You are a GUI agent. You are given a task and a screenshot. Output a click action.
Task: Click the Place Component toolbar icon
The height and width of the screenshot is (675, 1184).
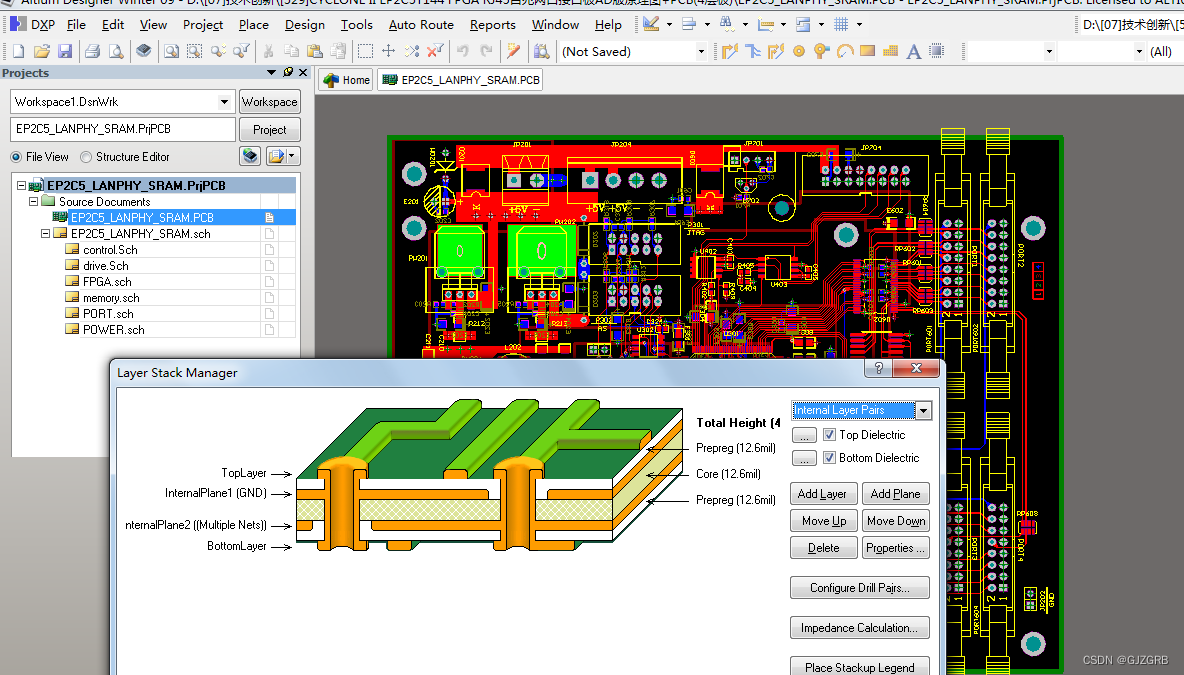[x=934, y=51]
